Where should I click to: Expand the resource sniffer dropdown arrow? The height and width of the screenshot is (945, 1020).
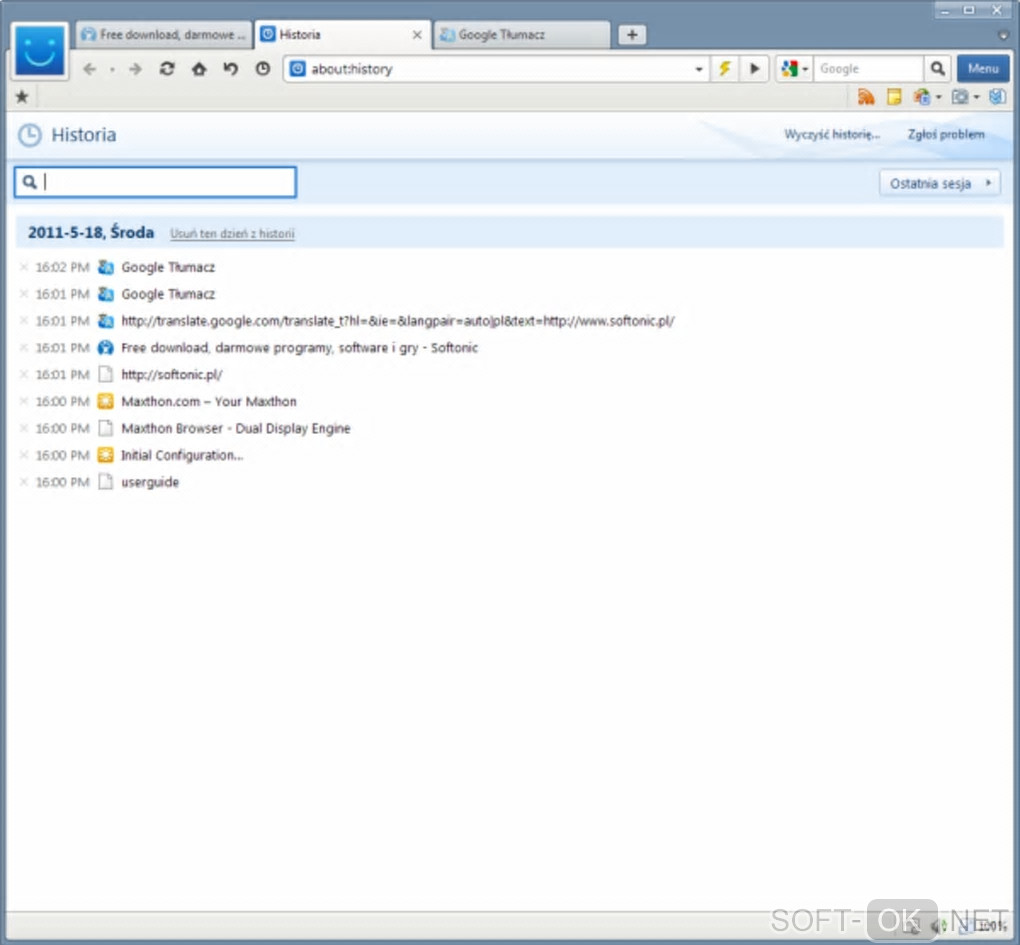click(938, 98)
